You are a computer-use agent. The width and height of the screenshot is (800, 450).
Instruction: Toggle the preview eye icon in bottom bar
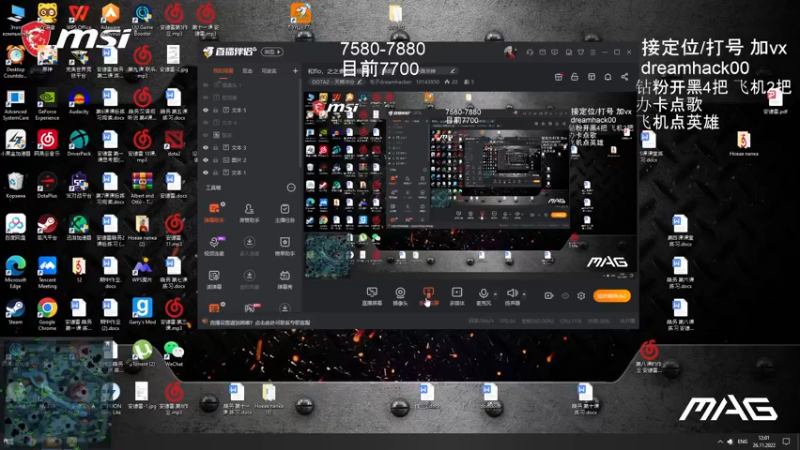pyautogui.click(x=565, y=295)
